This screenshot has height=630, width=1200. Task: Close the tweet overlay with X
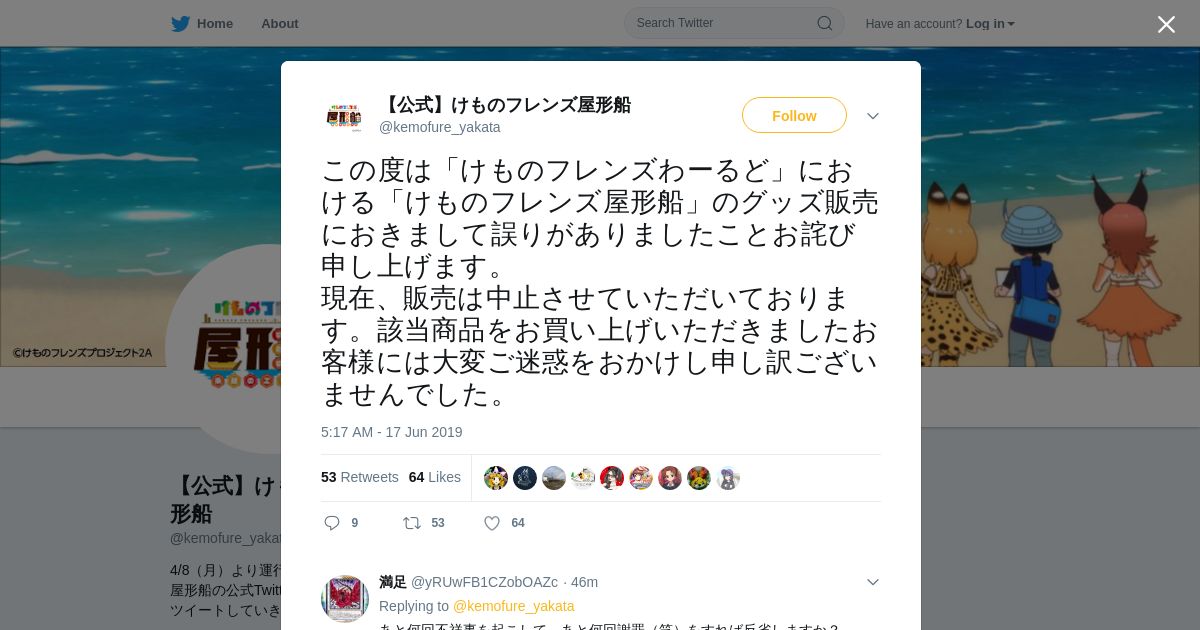[x=1166, y=24]
